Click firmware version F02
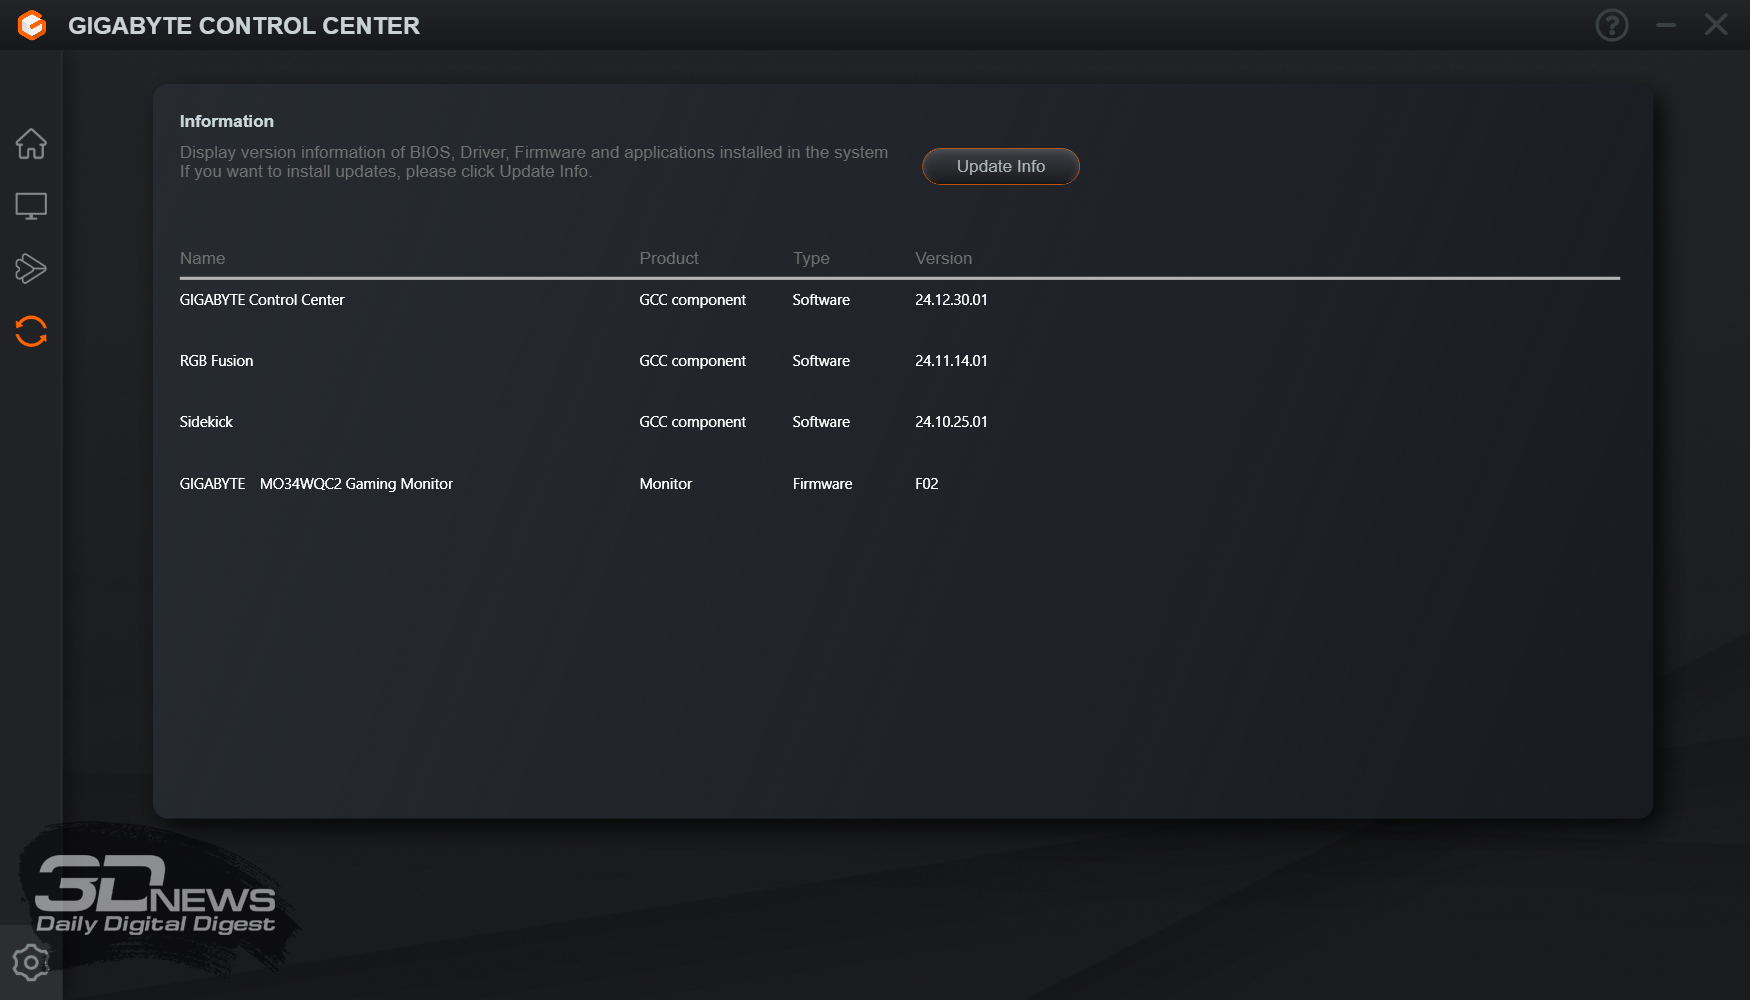 click(927, 484)
